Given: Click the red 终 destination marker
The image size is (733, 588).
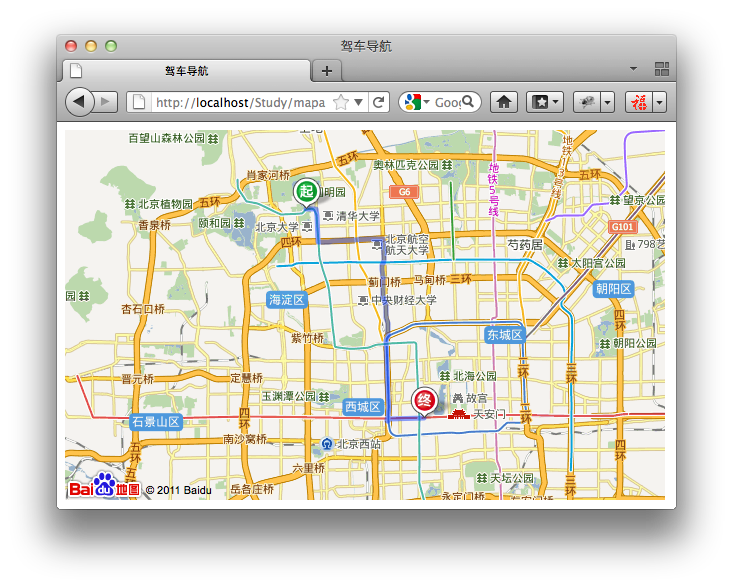Looking at the screenshot, I should pyautogui.click(x=424, y=402).
